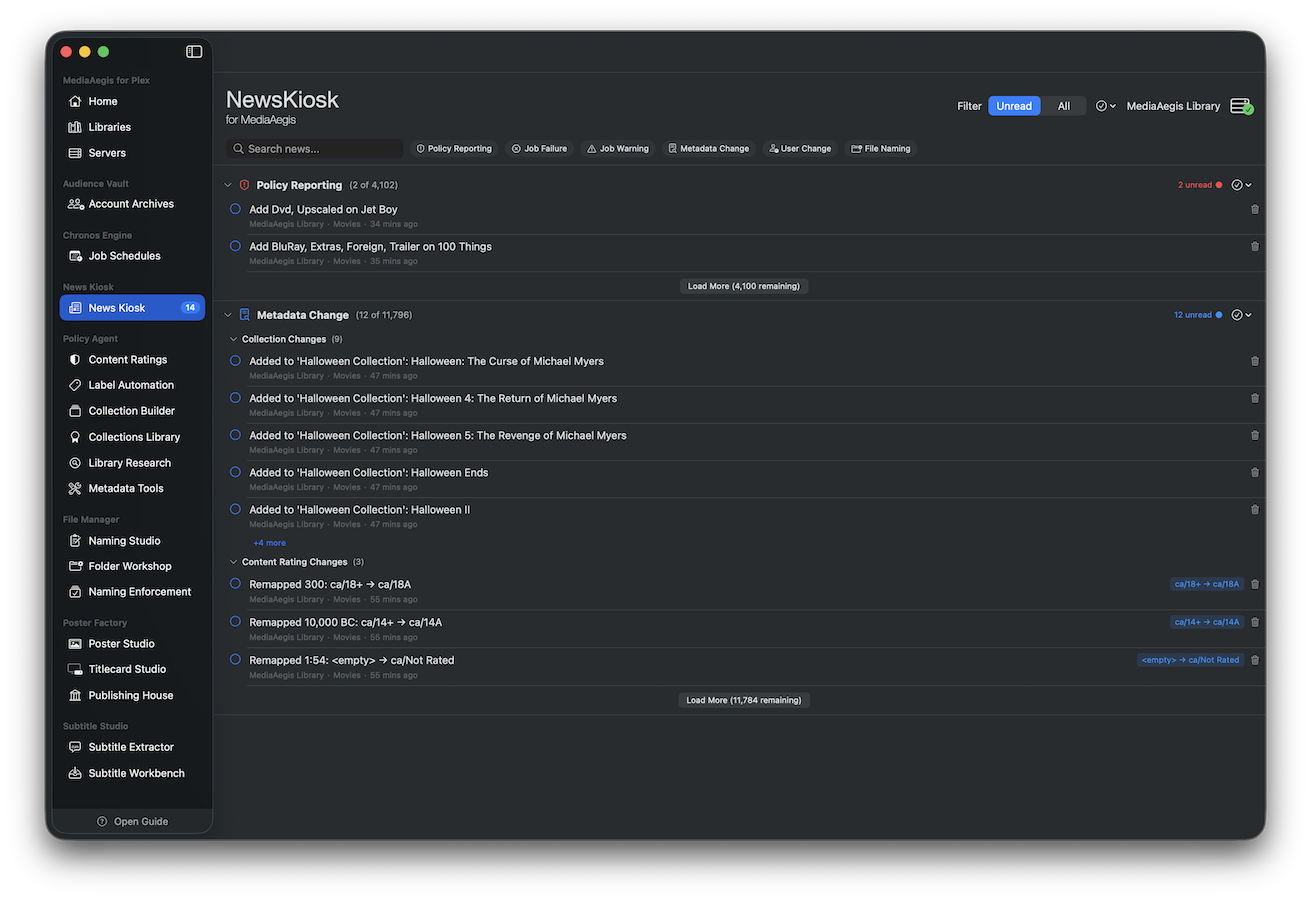Click the question mark icon beside Open Guide
Screen dimensions: 1311x900
(102, 822)
